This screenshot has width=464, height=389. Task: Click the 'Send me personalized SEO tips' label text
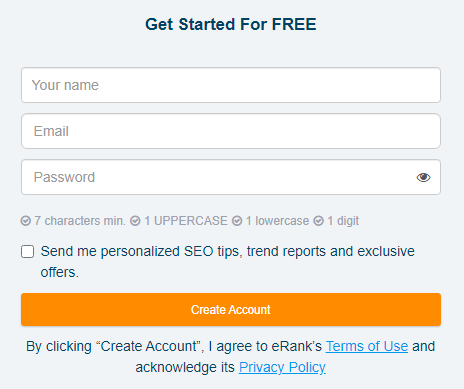(x=227, y=262)
